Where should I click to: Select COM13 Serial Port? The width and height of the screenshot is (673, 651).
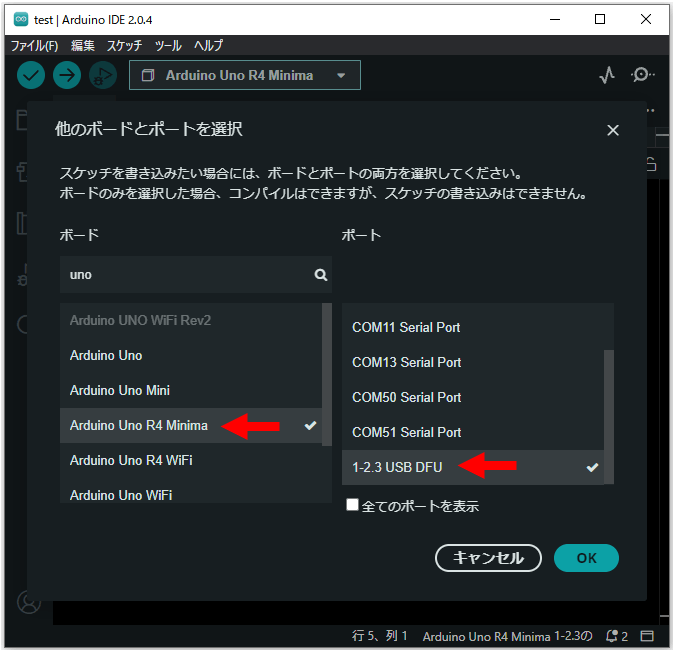pyautogui.click(x=473, y=363)
